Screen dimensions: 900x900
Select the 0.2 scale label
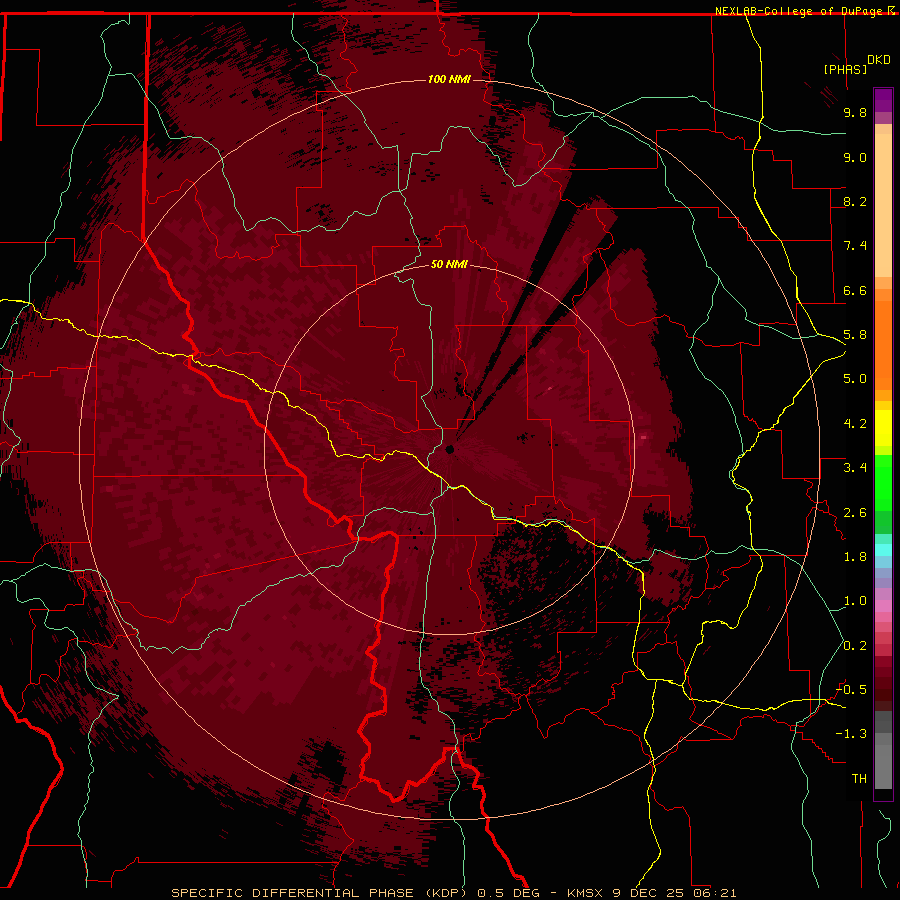pyautogui.click(x=855, y=646)
